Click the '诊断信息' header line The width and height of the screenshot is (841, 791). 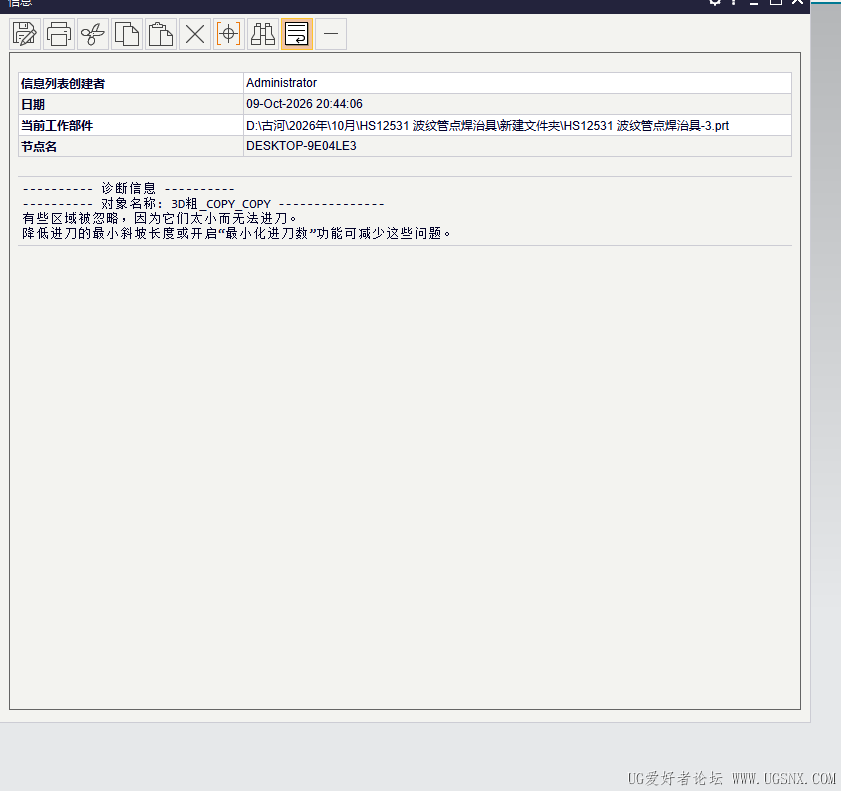(x=129, y=189)
